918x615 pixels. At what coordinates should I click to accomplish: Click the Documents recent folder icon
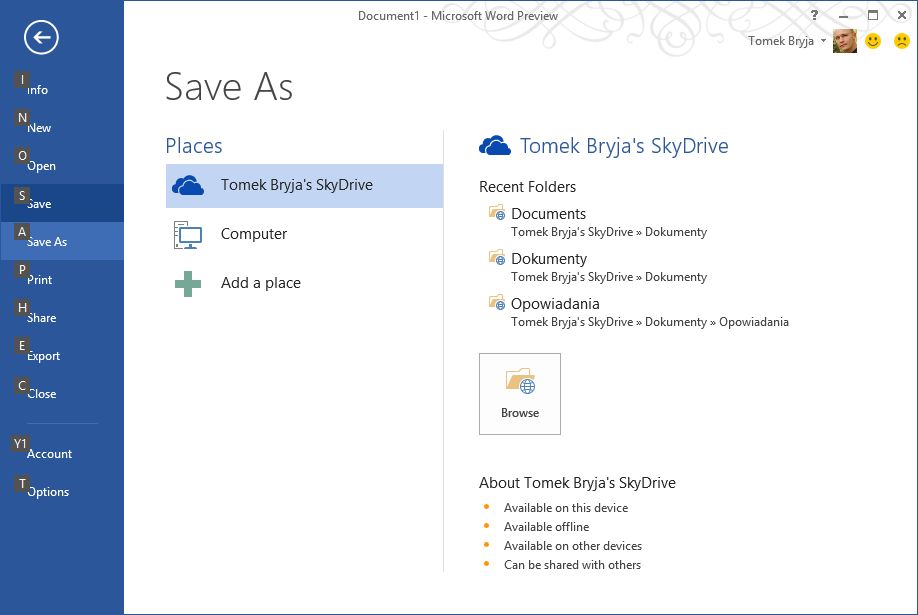pos(496,212)
